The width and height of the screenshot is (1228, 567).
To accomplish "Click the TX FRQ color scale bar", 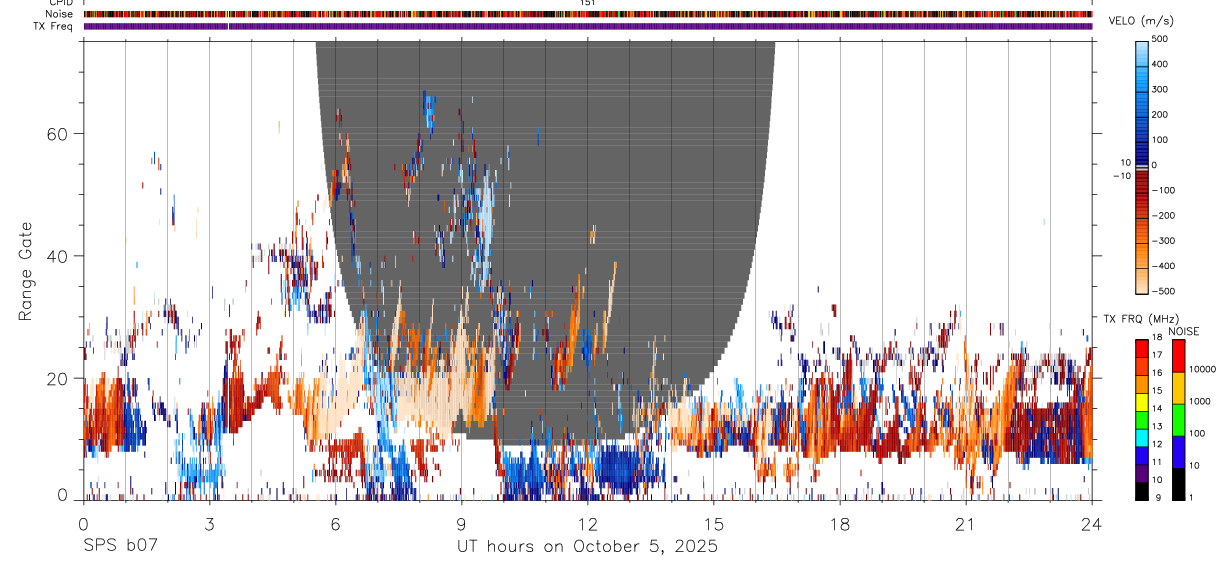I will (1142, 420).
